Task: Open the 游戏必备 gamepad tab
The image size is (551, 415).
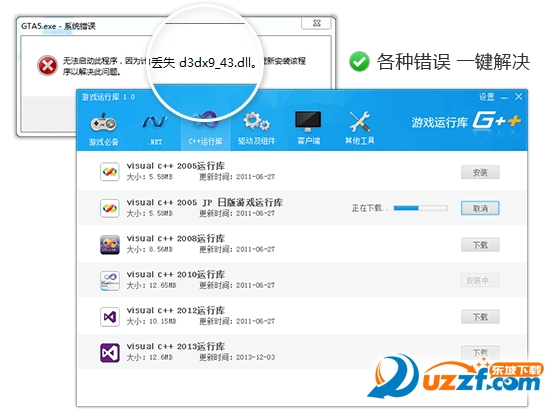Action: click(103, 129)
